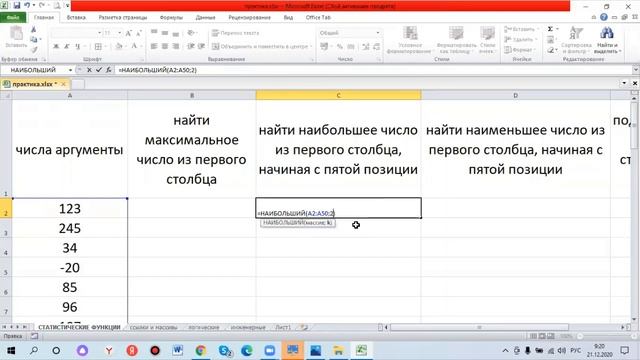Click the Percent style icon
The image size is (640, 360).
(x=340, y=47)
